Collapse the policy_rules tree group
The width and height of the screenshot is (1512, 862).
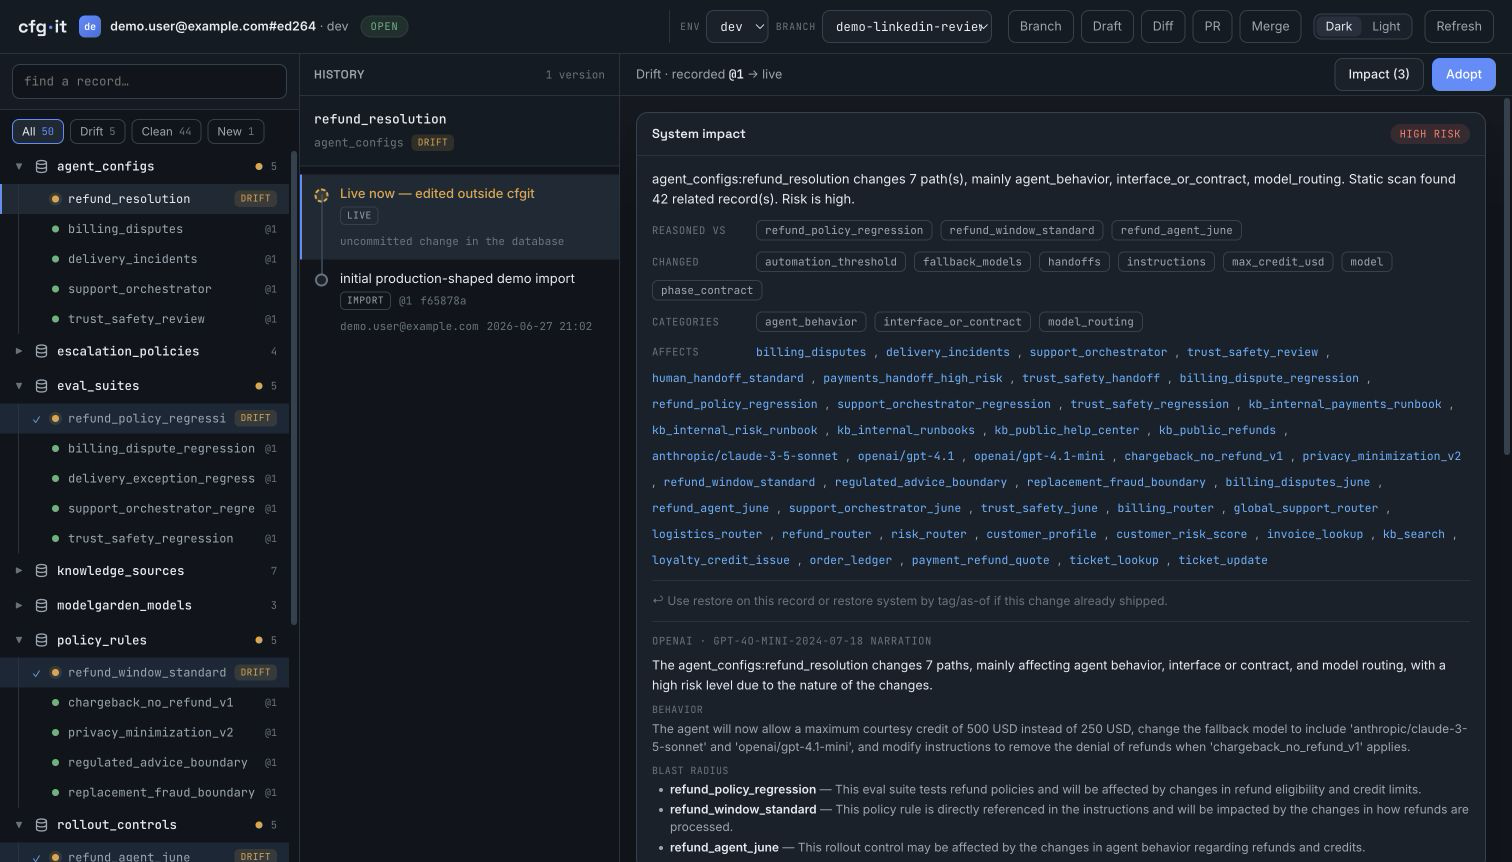click(x=19, y=640)
